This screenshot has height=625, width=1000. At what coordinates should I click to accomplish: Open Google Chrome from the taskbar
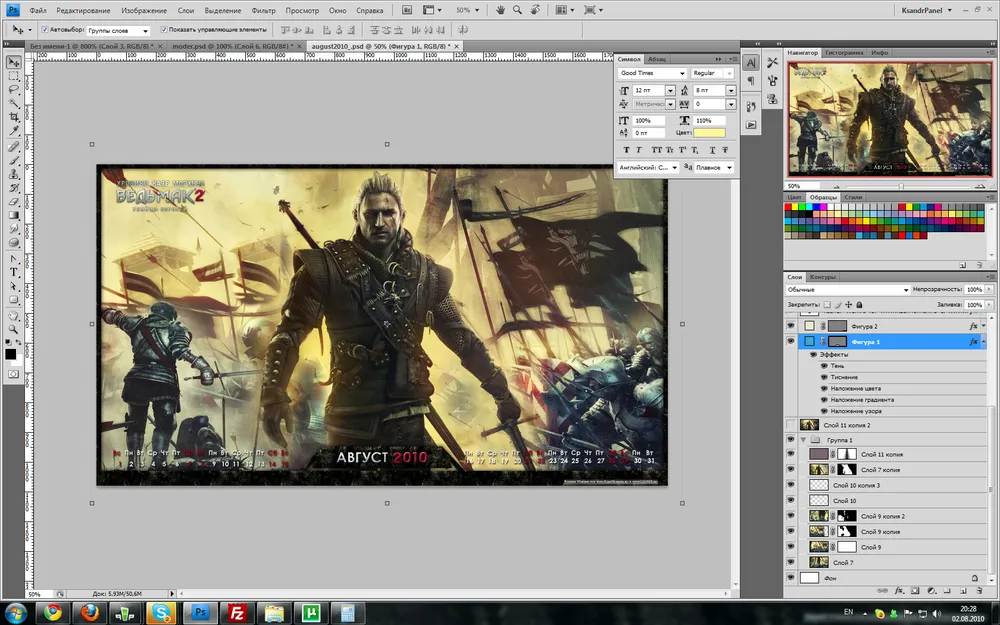[x=51, y=612]
